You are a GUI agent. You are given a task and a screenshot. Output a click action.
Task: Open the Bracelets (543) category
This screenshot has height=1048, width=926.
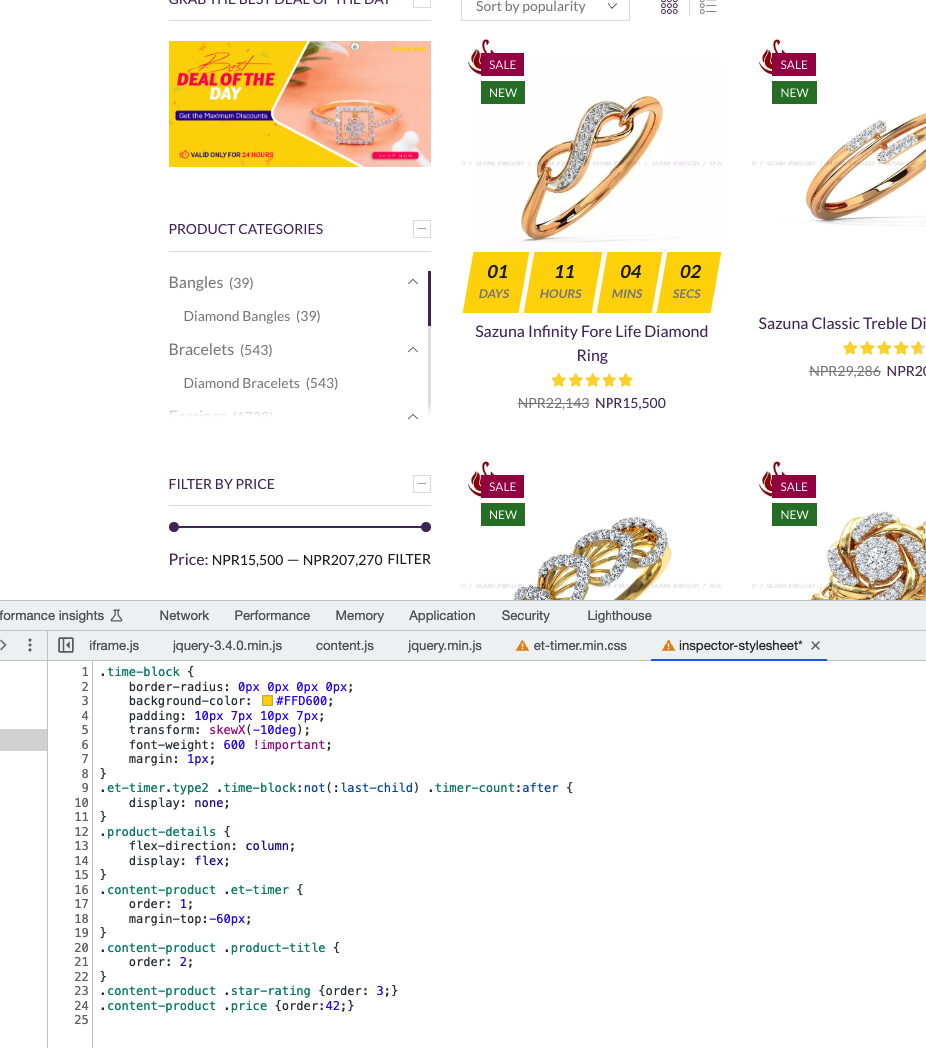[221, 350]
